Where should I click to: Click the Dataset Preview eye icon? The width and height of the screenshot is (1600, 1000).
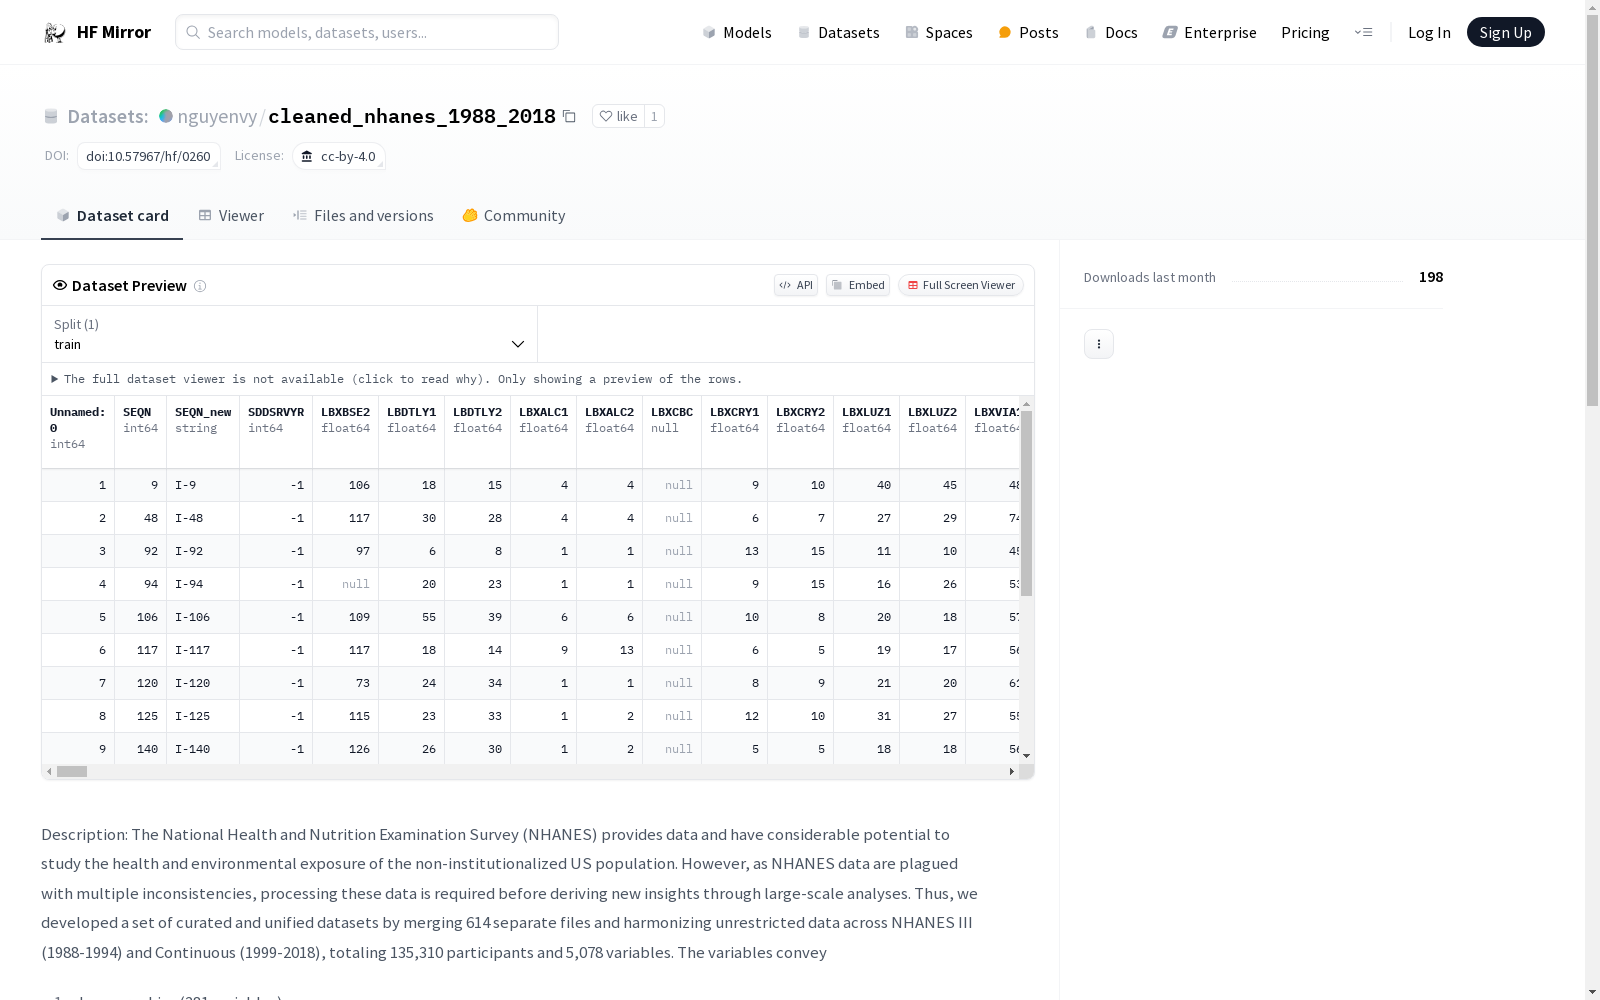pos(60,285)
